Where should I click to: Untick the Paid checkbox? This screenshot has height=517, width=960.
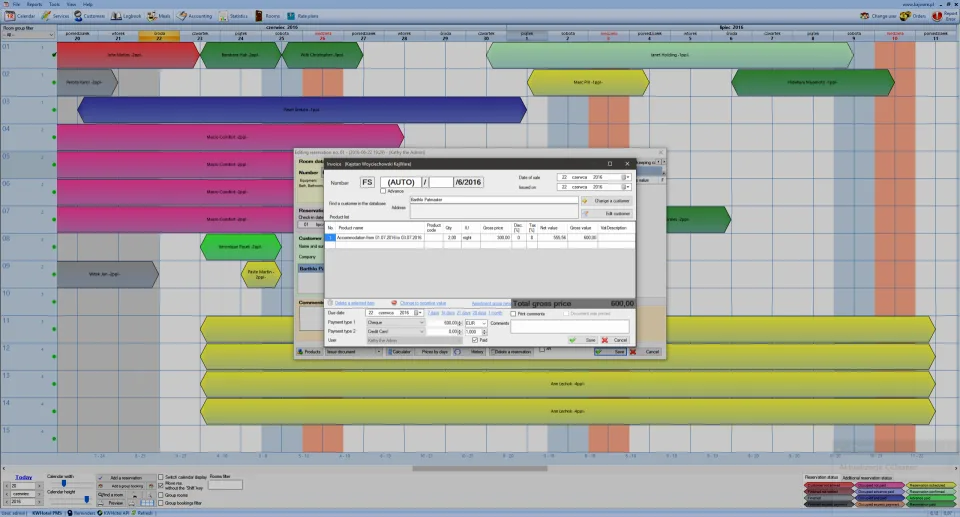click(475, 340)
